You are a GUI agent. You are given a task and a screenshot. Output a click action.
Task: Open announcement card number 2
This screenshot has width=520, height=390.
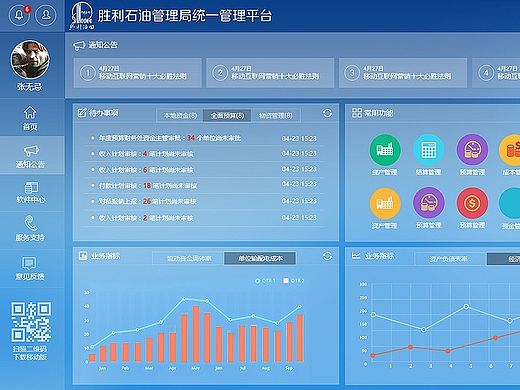270,73
